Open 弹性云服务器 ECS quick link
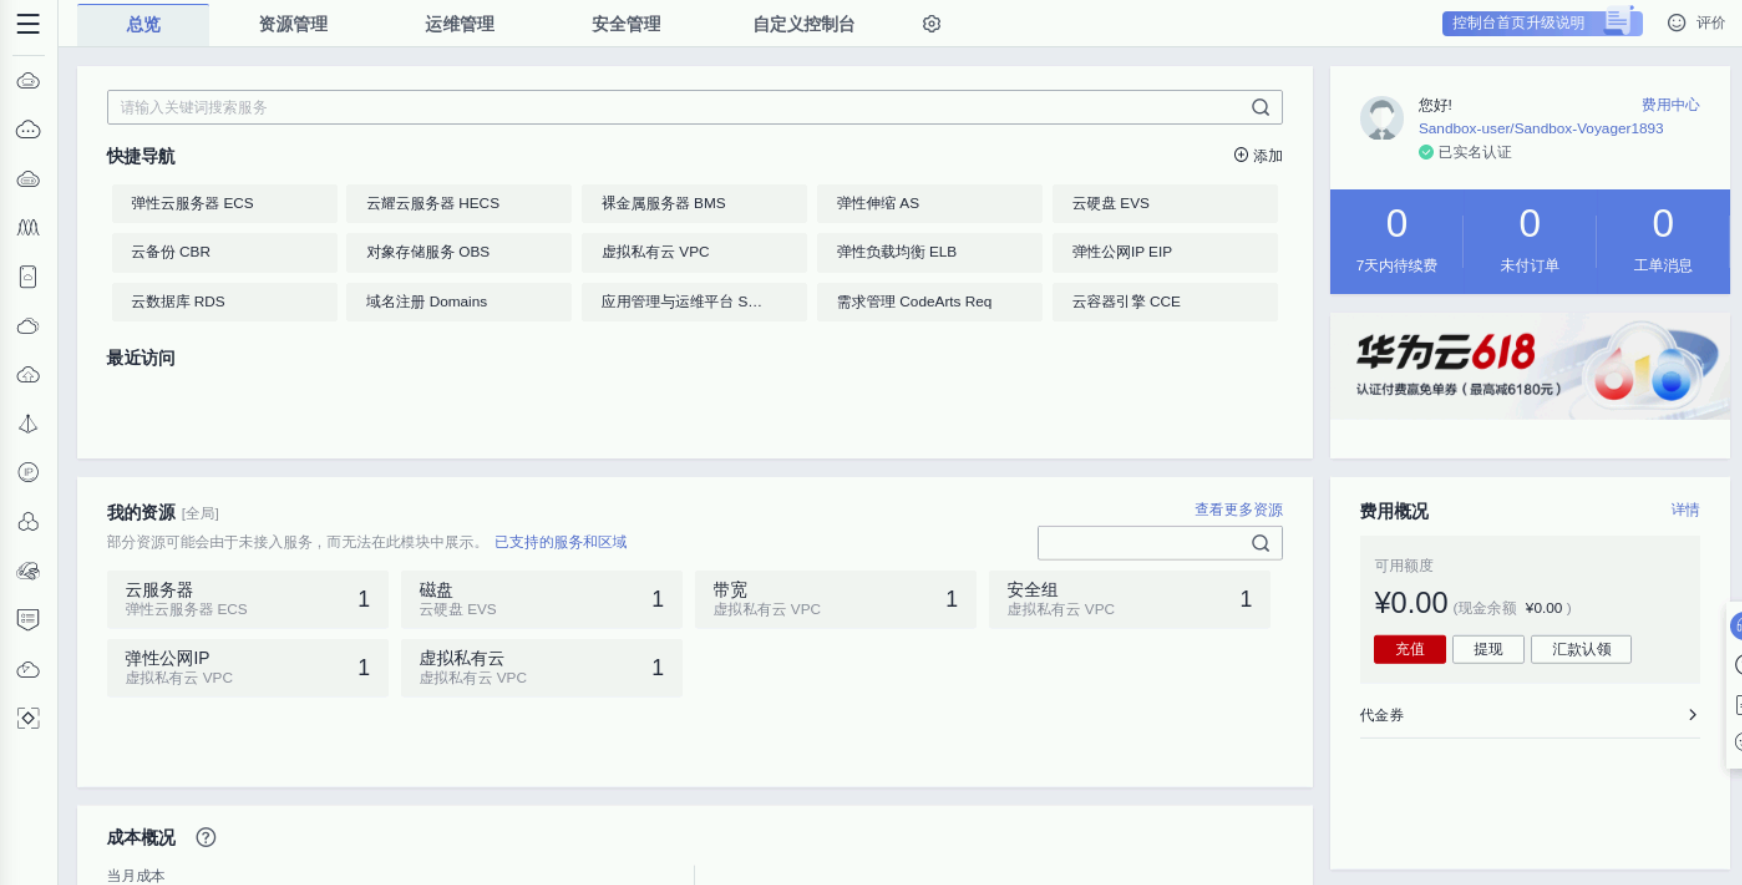The width and height of the screenshot is (1742, 885). point(224,203)
